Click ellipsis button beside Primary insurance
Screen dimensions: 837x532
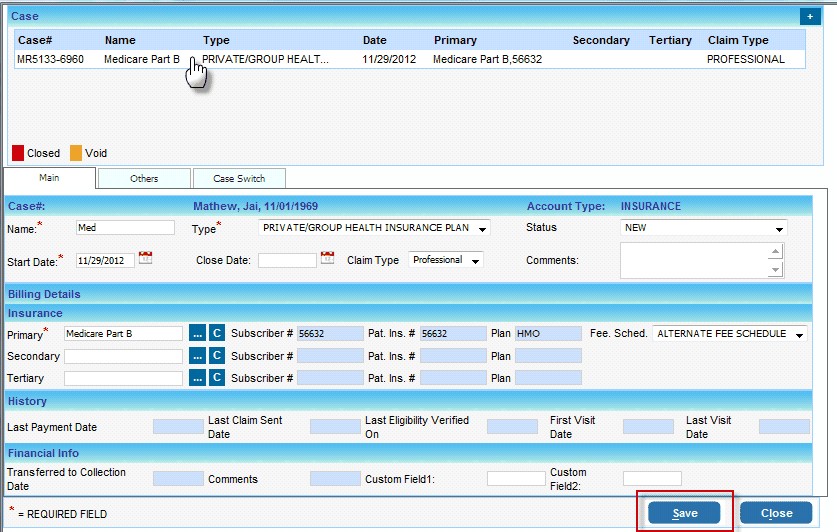[x=197, y=333]
